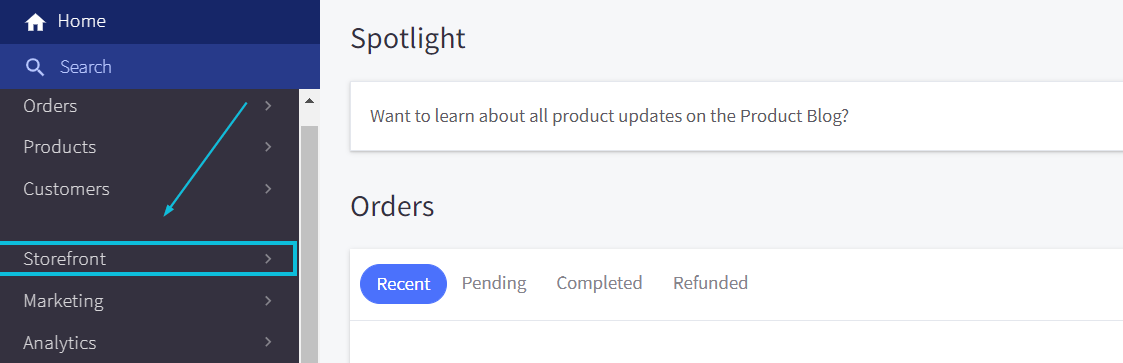Open the Analytics sidebar menu
This screenshot has height=363, width=1123.
click(149, 342)
